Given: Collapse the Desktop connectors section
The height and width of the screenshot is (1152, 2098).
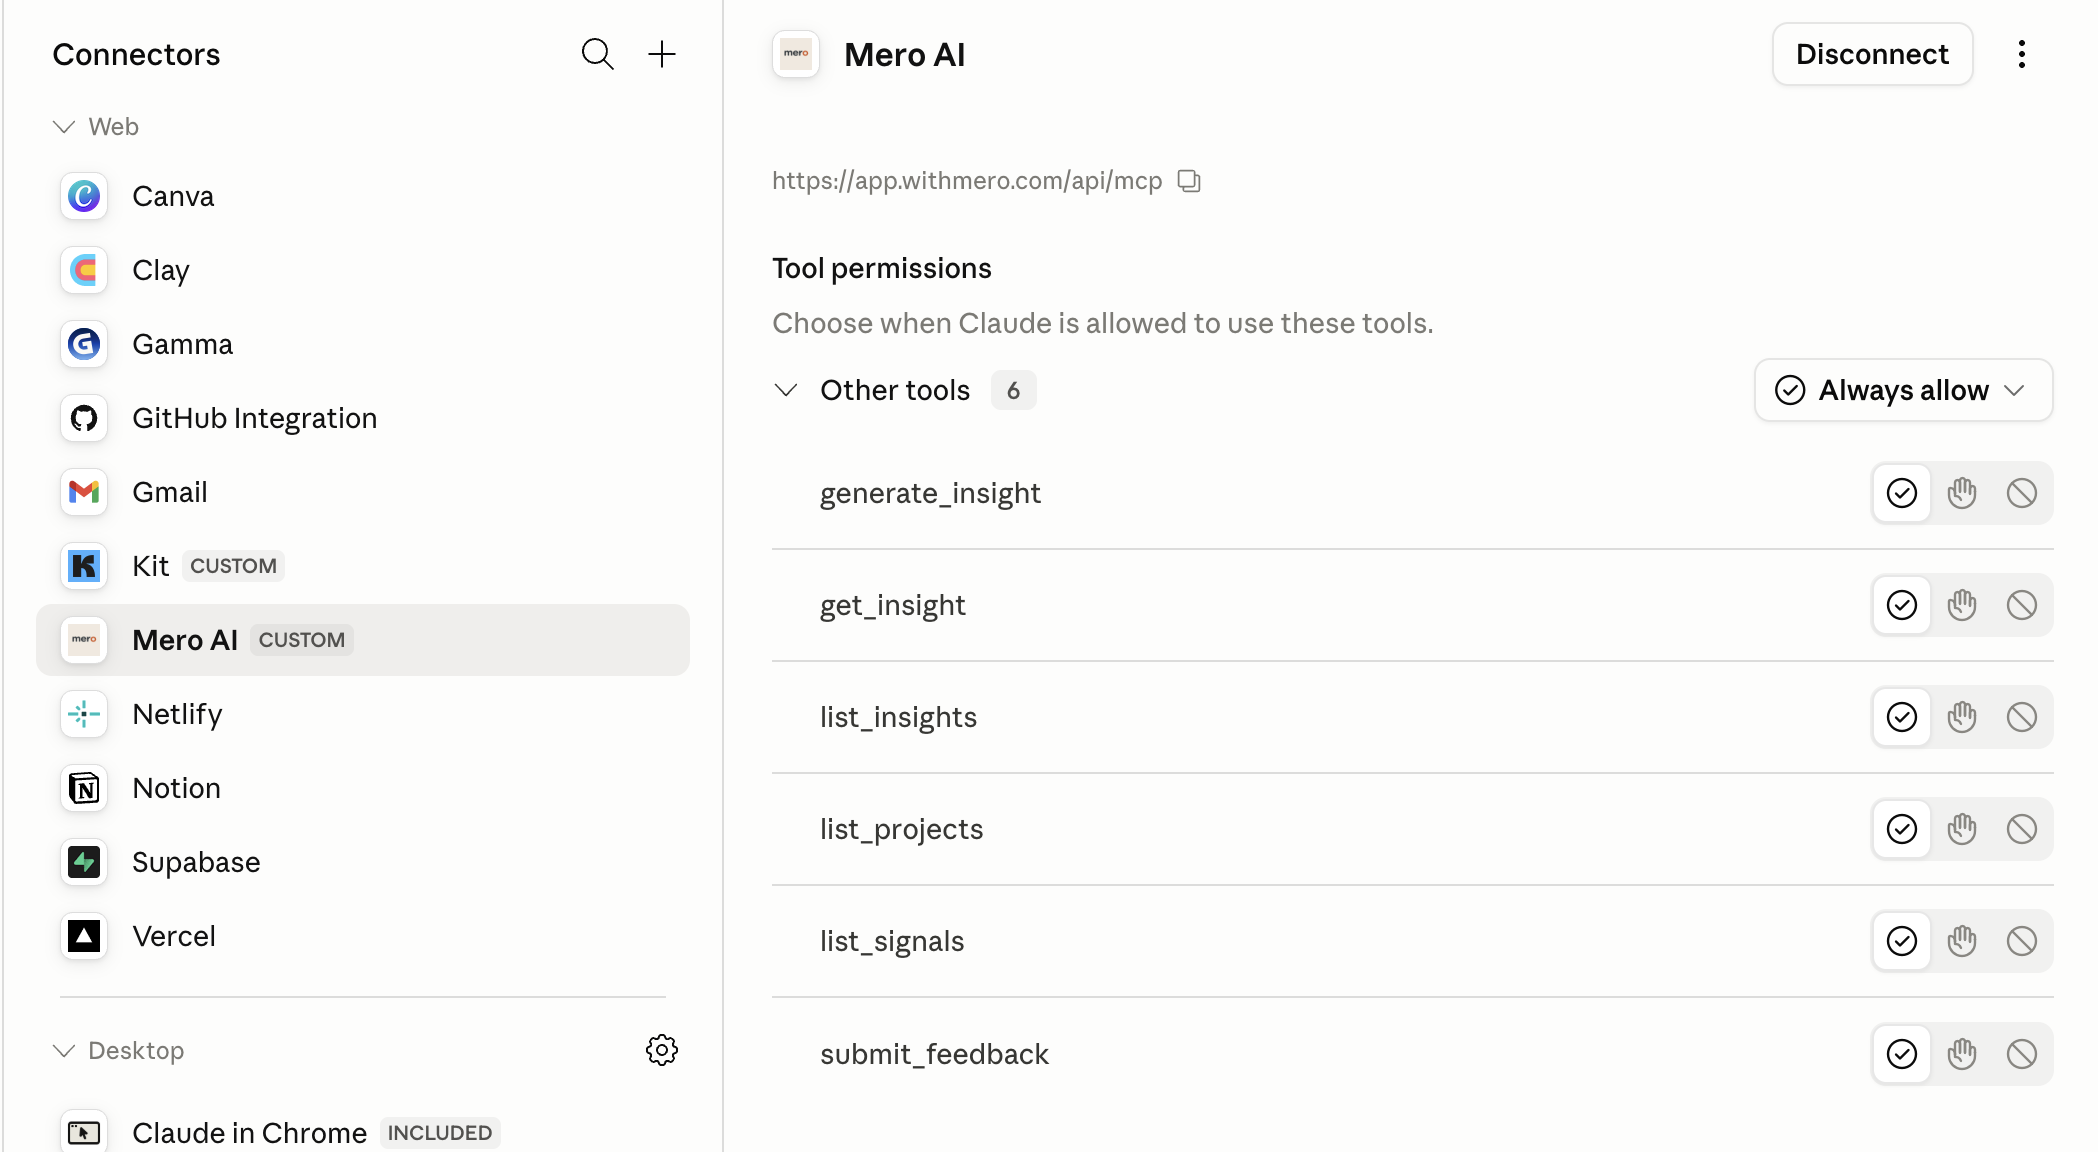Looking at the screenshot, I should tap(64, 1051).
